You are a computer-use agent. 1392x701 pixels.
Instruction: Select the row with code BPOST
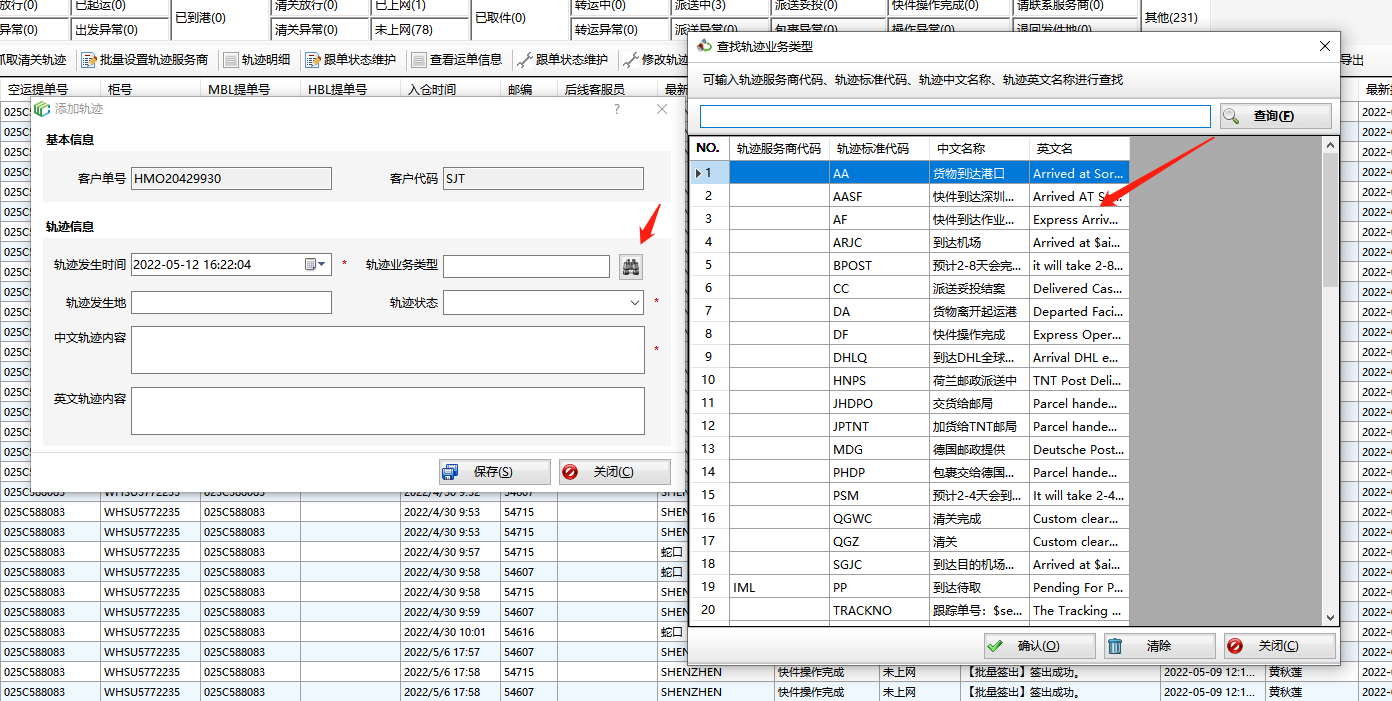(910, 265)
